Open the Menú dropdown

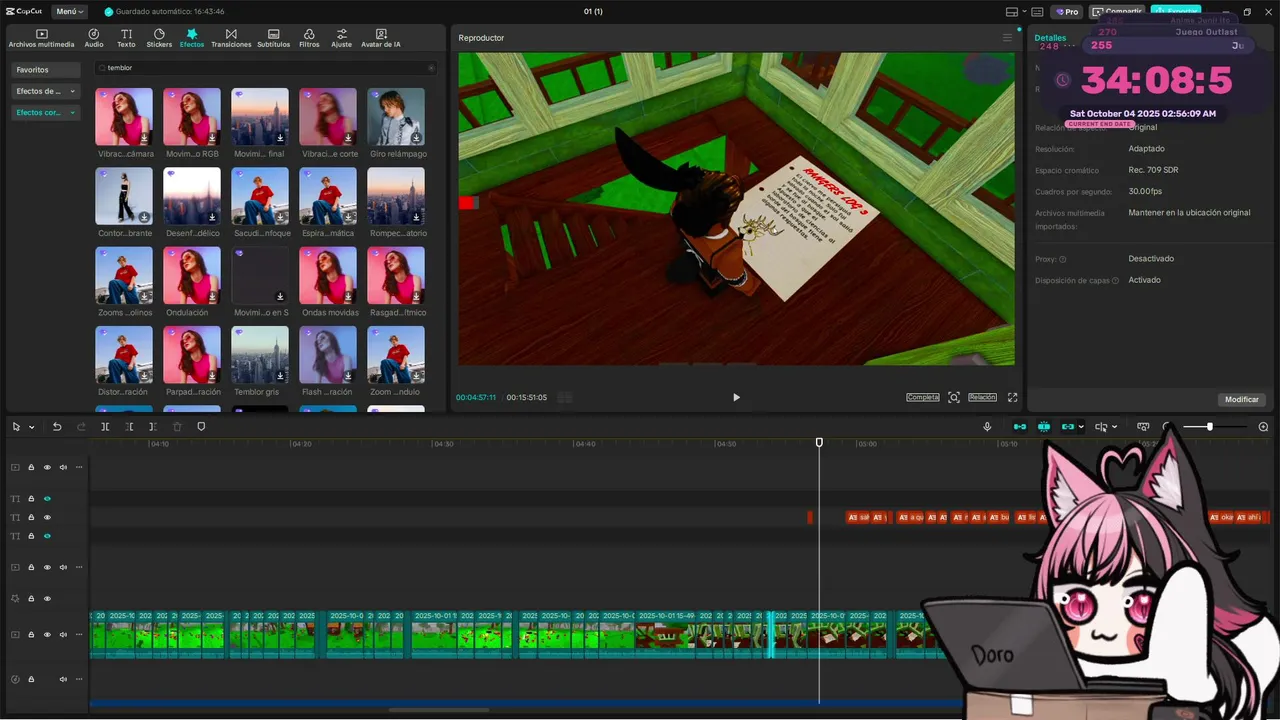[70, 12]
